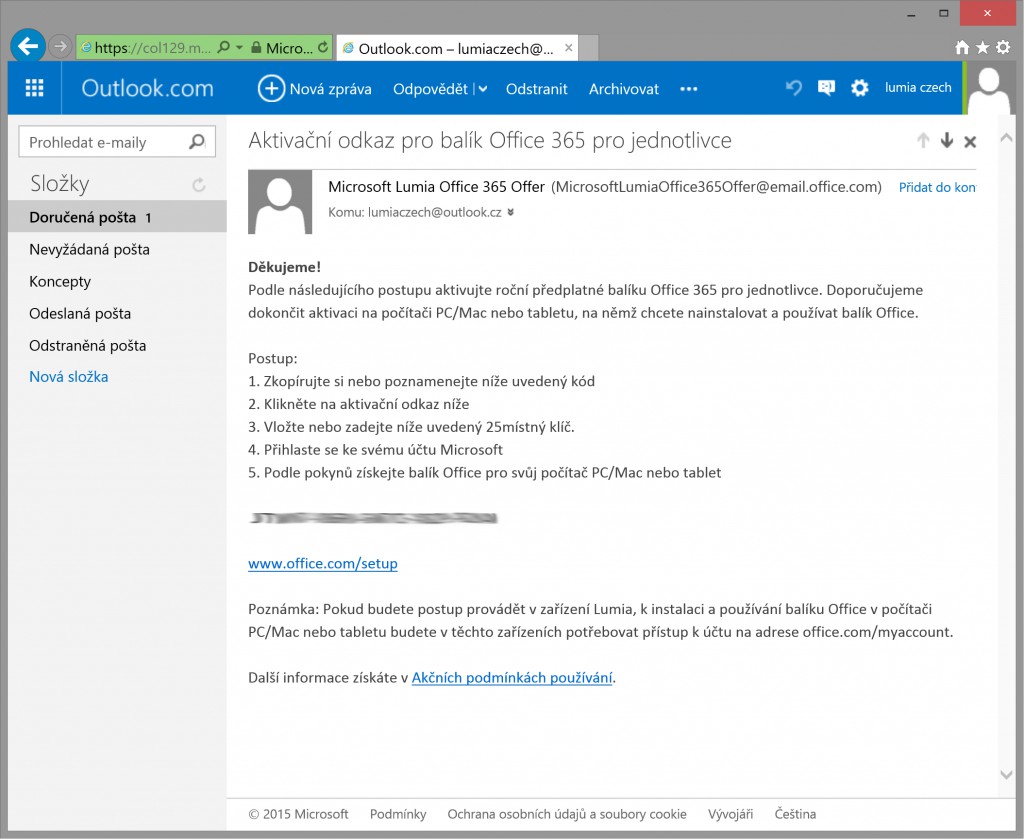This screenshot has width=1024, height=839.
Task: Open the Vývojáři footer link
Action: coord(730,814)
